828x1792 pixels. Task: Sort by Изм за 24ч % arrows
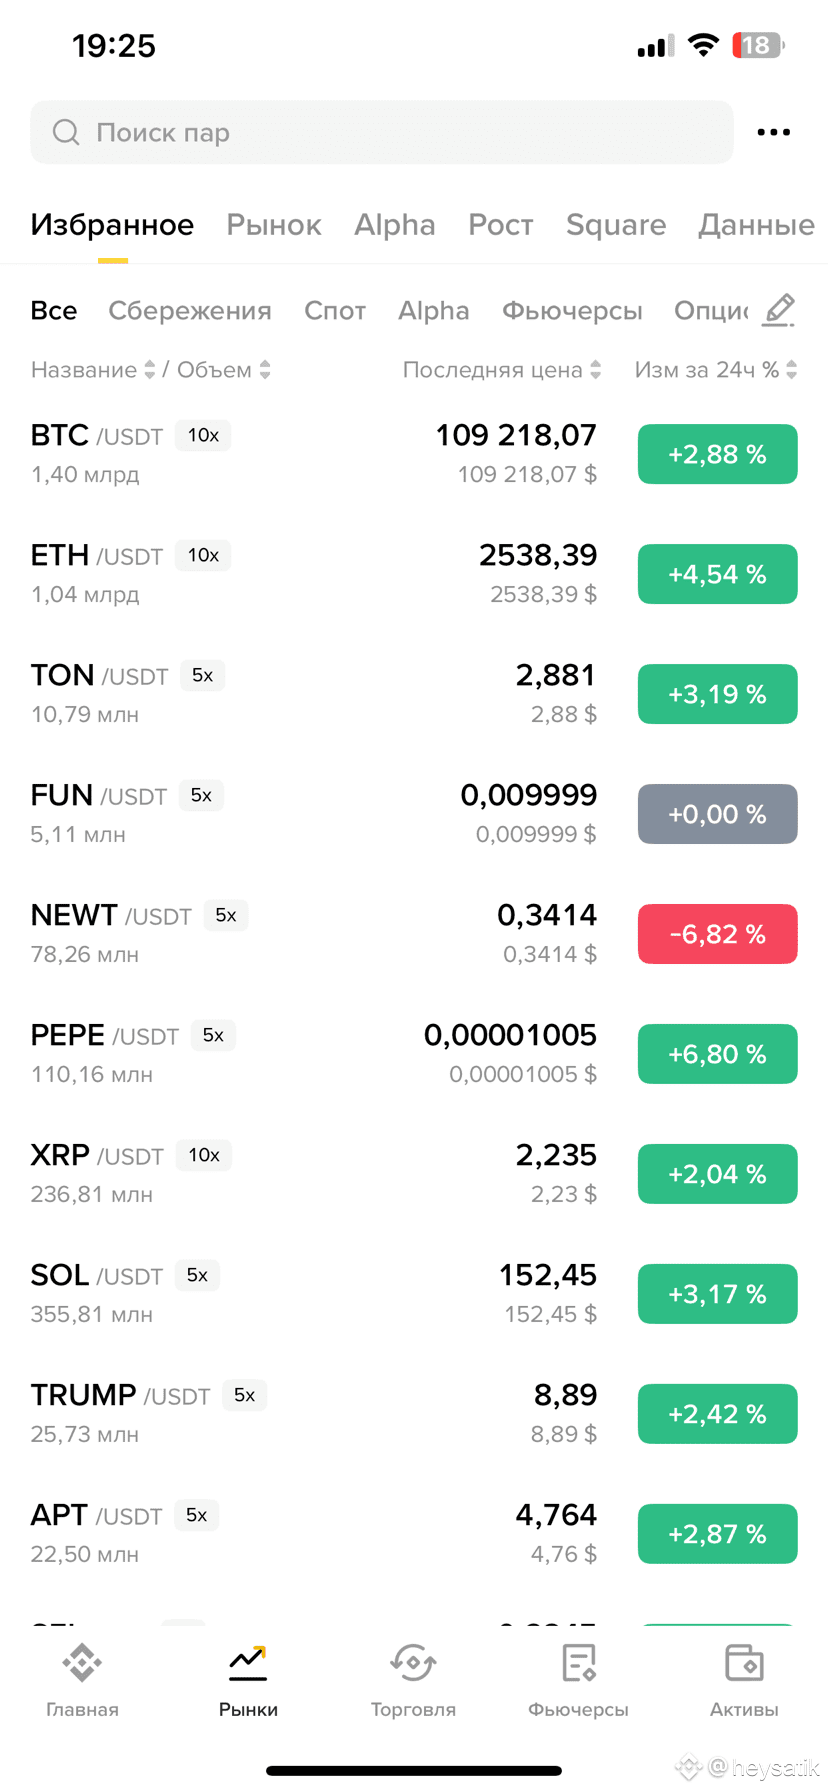(x=791, y=370)
